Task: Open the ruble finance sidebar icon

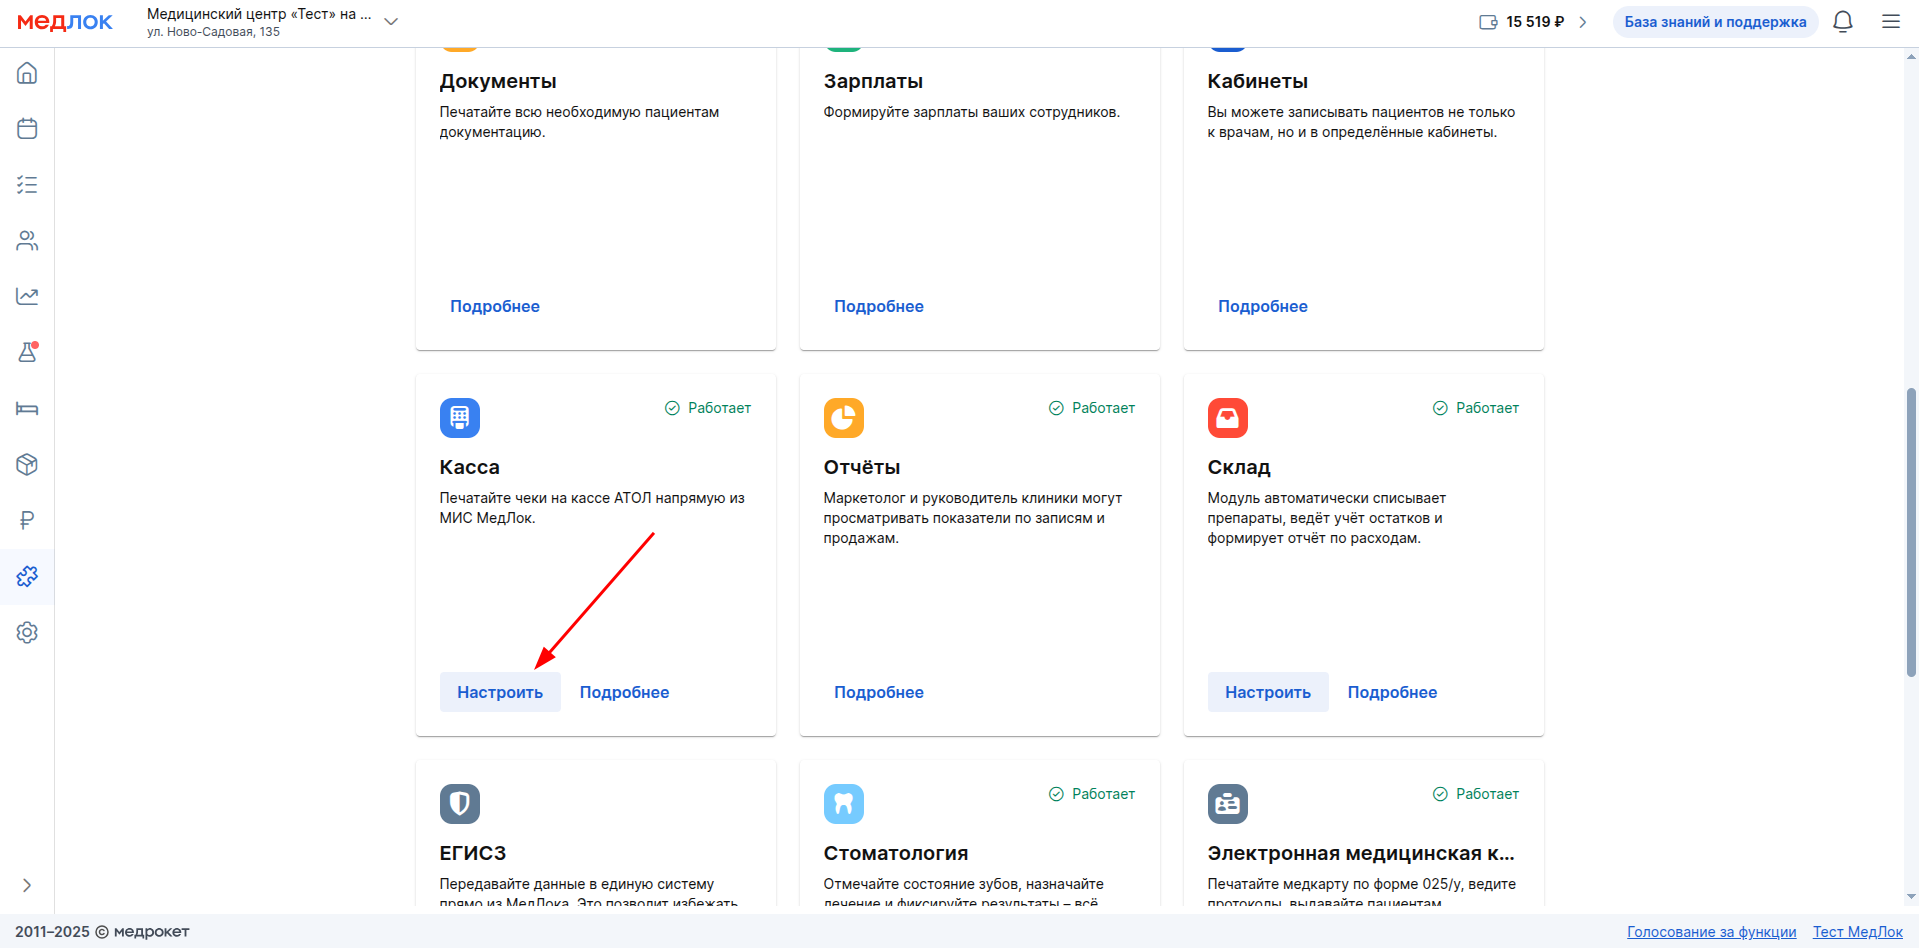Action: 27,520
